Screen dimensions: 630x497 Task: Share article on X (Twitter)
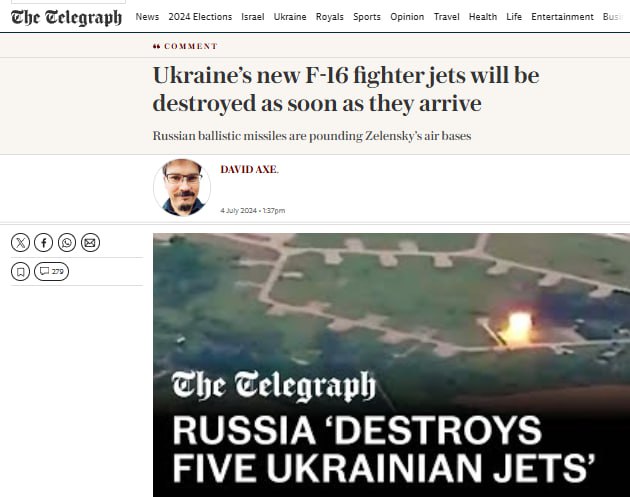pos(20,243)
